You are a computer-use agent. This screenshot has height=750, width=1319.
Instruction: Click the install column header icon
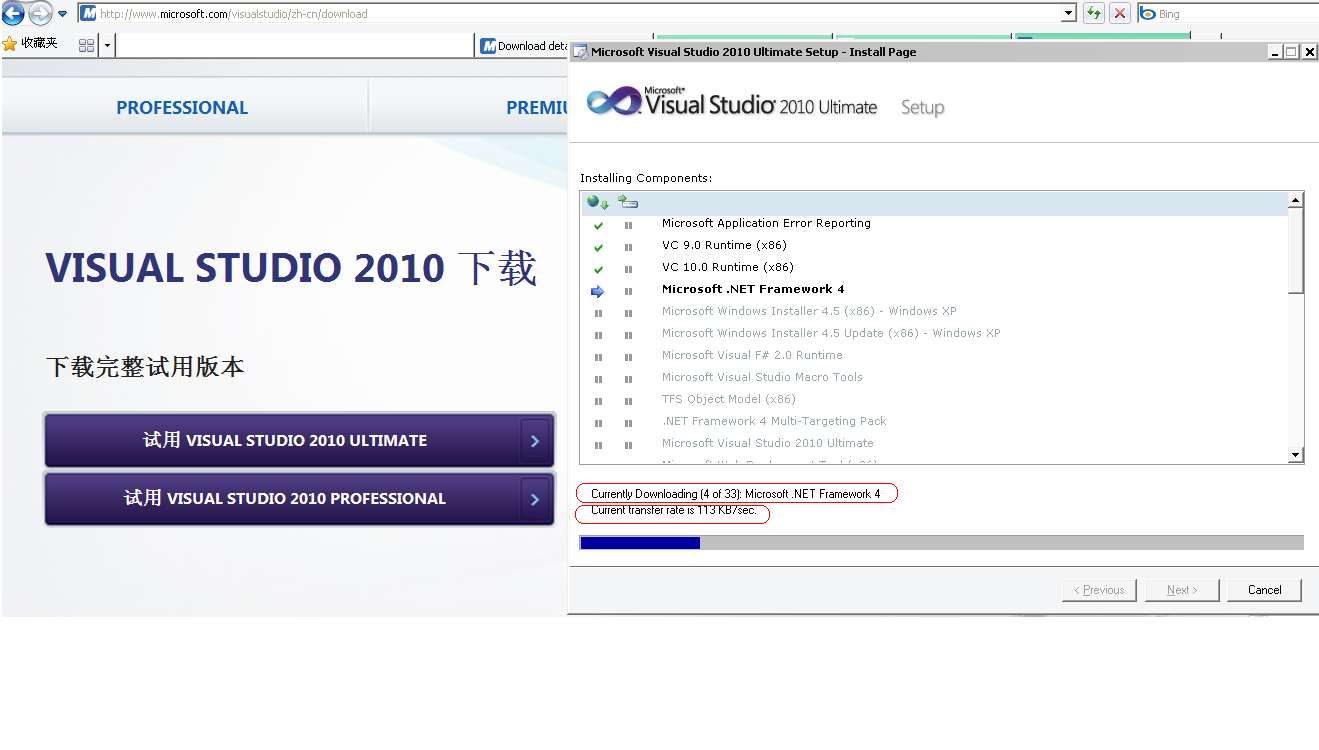click(628, 202)
